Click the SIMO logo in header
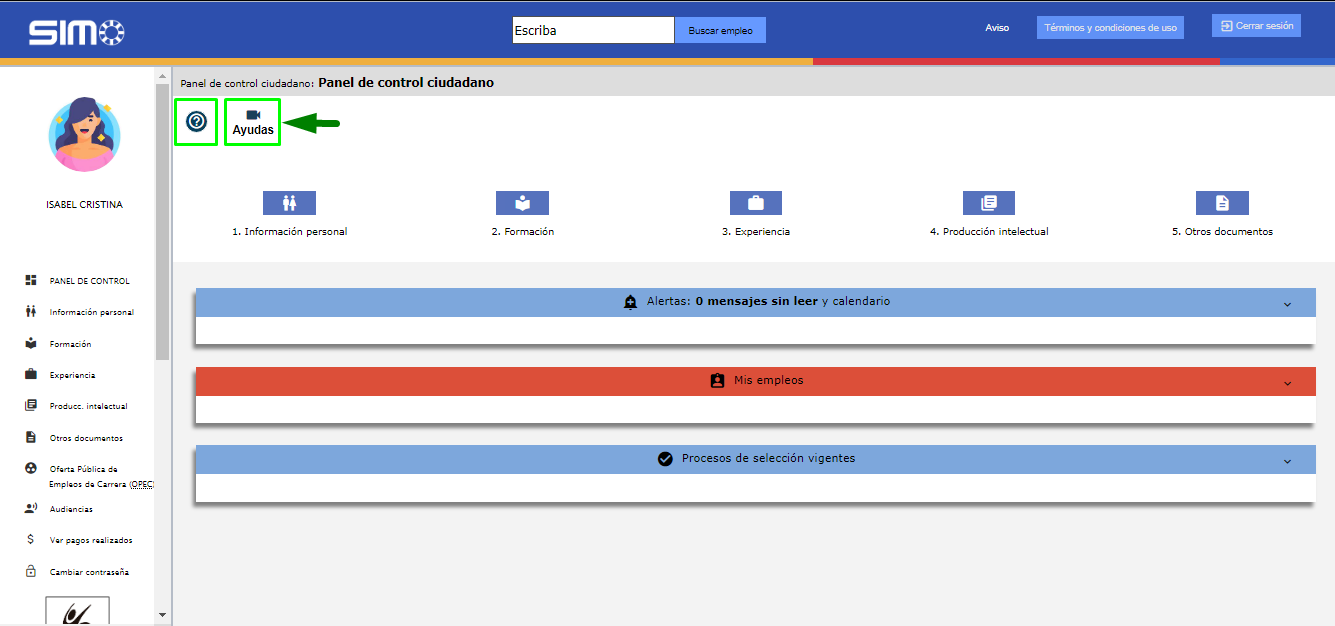1335x626 pixels. pos(76,32)
